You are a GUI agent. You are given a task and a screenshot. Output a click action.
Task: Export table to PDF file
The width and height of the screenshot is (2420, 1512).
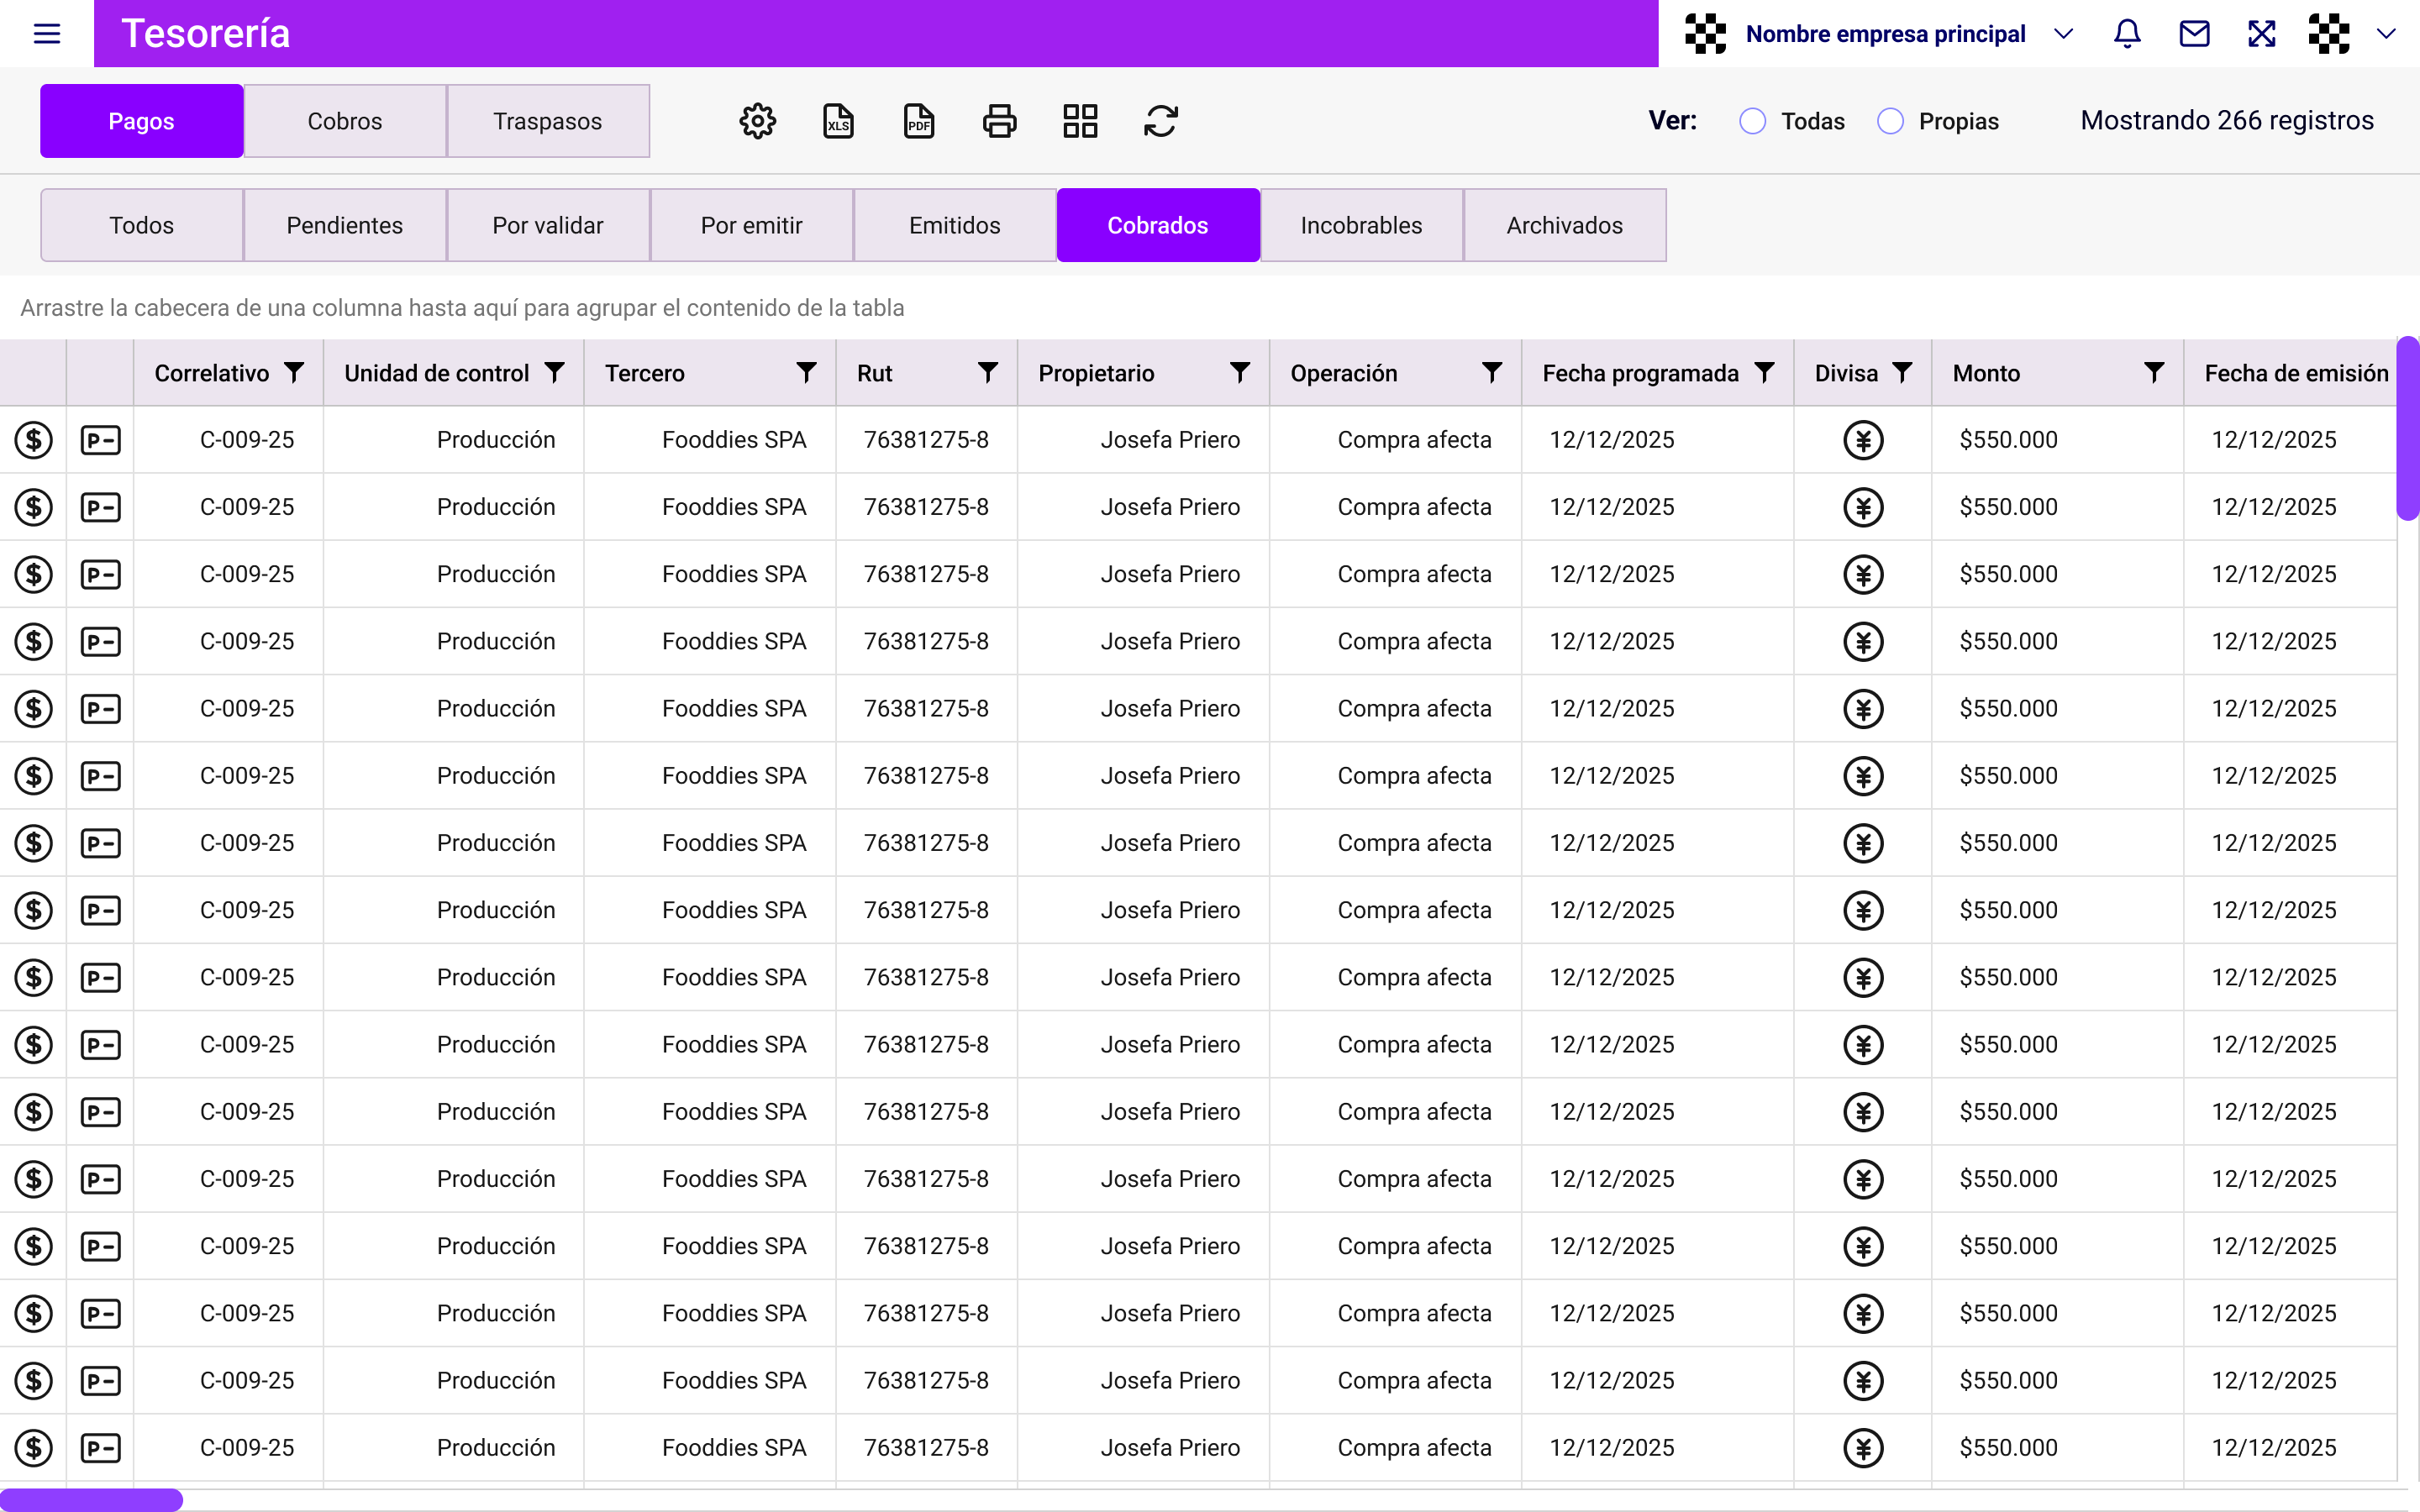(919, 121)
